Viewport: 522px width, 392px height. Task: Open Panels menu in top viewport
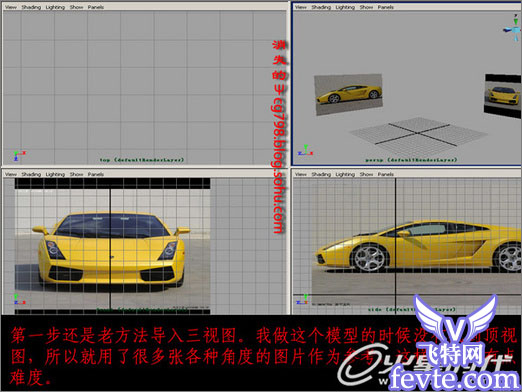(x=96, y=7)
